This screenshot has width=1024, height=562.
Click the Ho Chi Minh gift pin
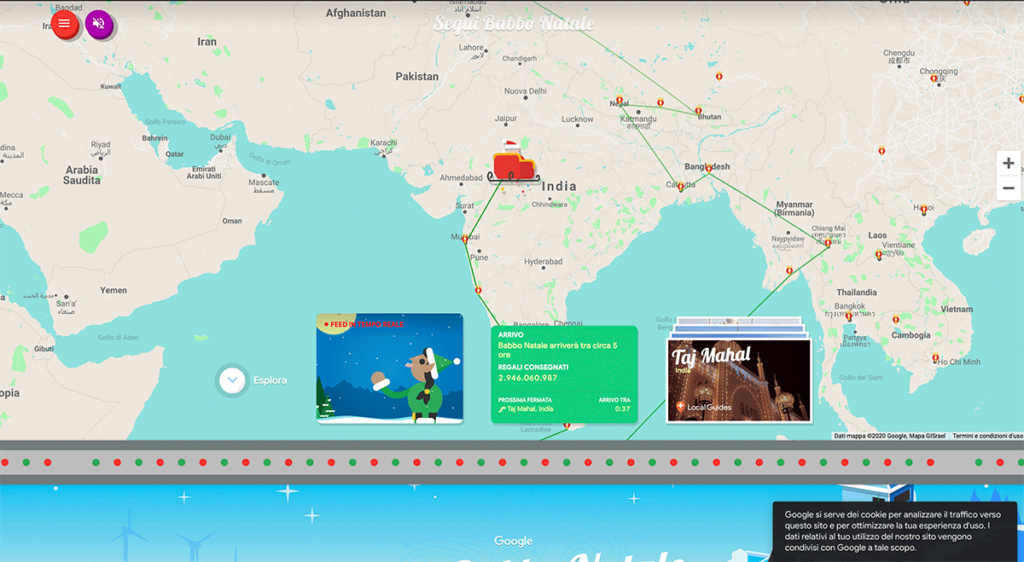click(x=935, y=358)
